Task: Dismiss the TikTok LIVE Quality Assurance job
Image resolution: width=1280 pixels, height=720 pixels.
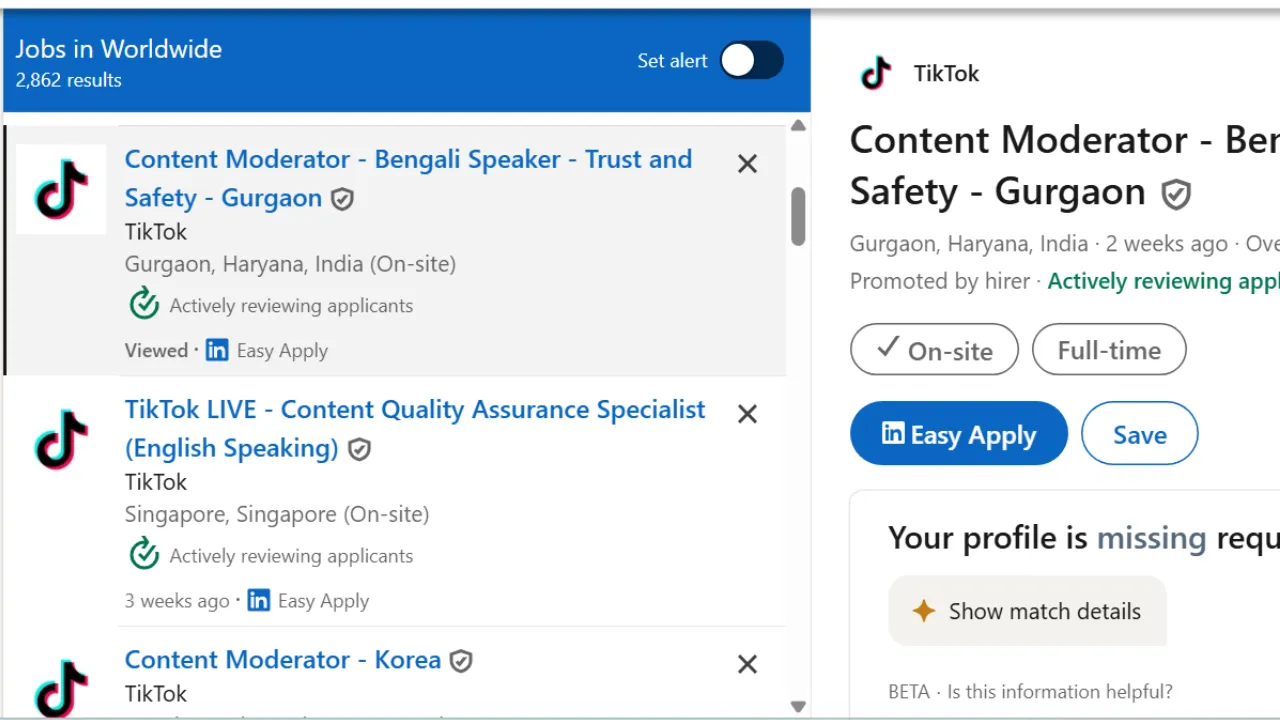Action: point(747,414)
